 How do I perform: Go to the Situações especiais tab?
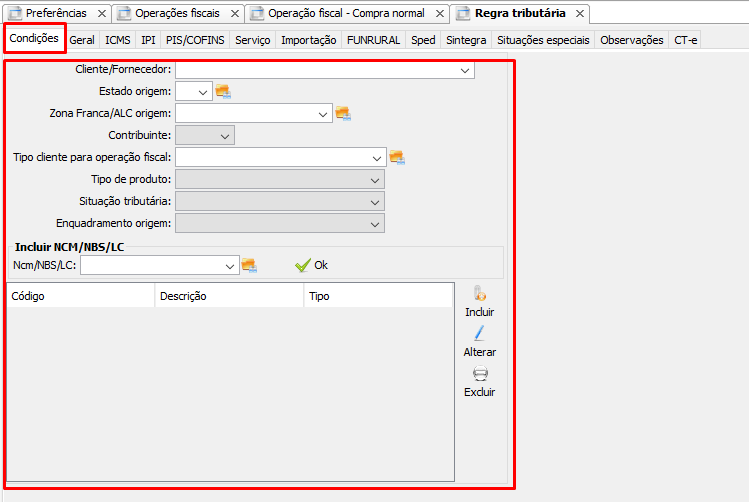(x=544, y=40)
